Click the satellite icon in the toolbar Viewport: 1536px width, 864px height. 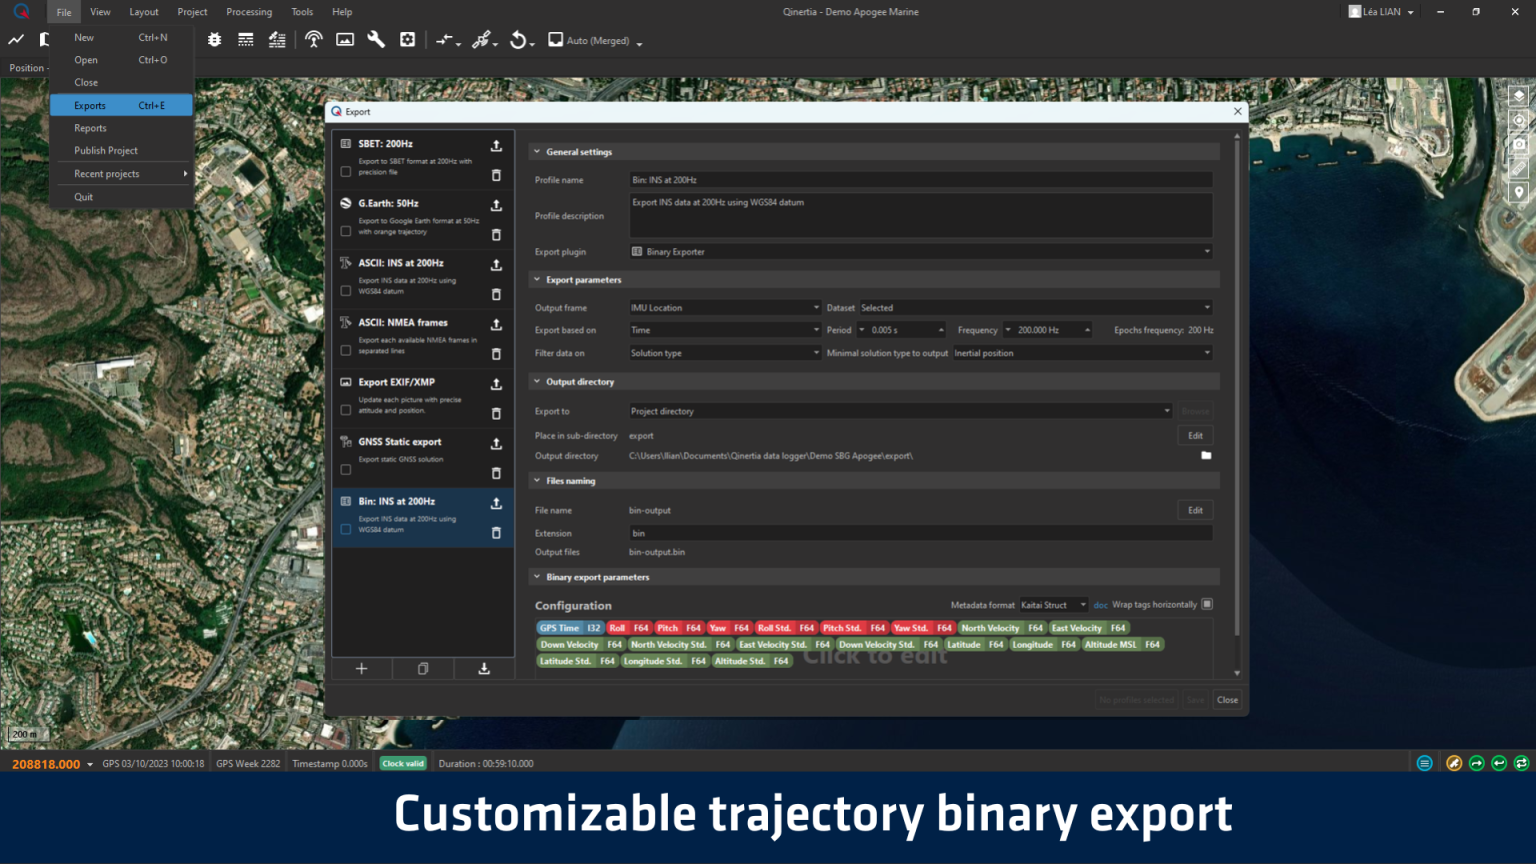[x=482, y=40]
